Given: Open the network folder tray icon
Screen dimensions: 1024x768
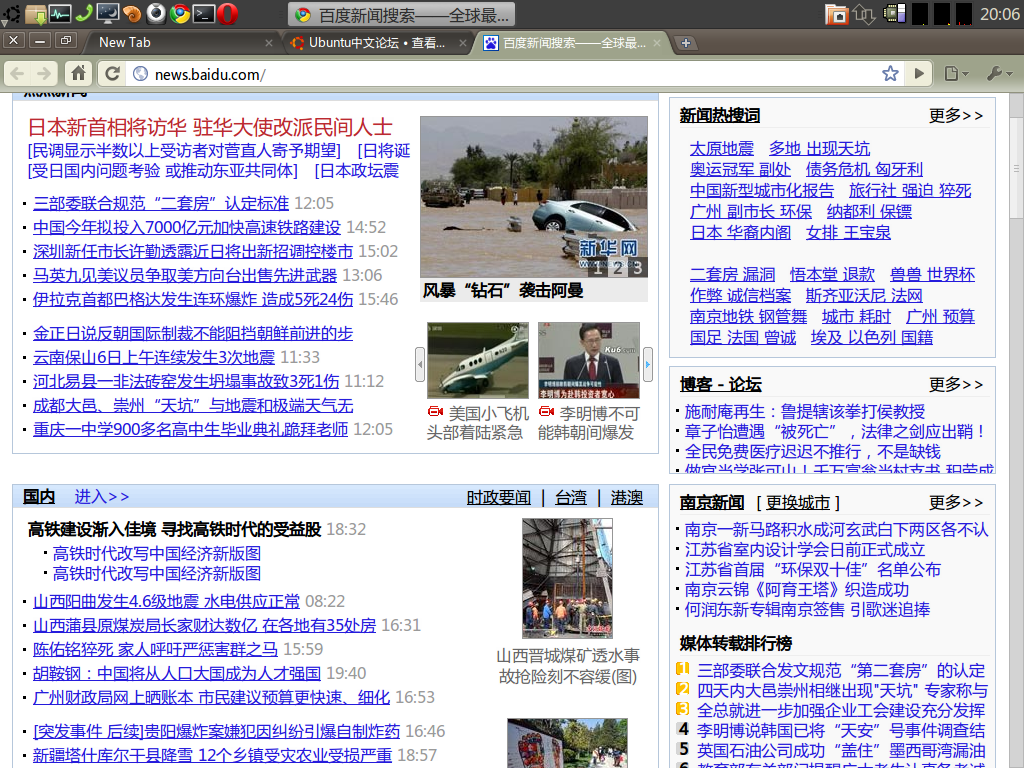Looking at the screenshot, I should click(837, 14).
